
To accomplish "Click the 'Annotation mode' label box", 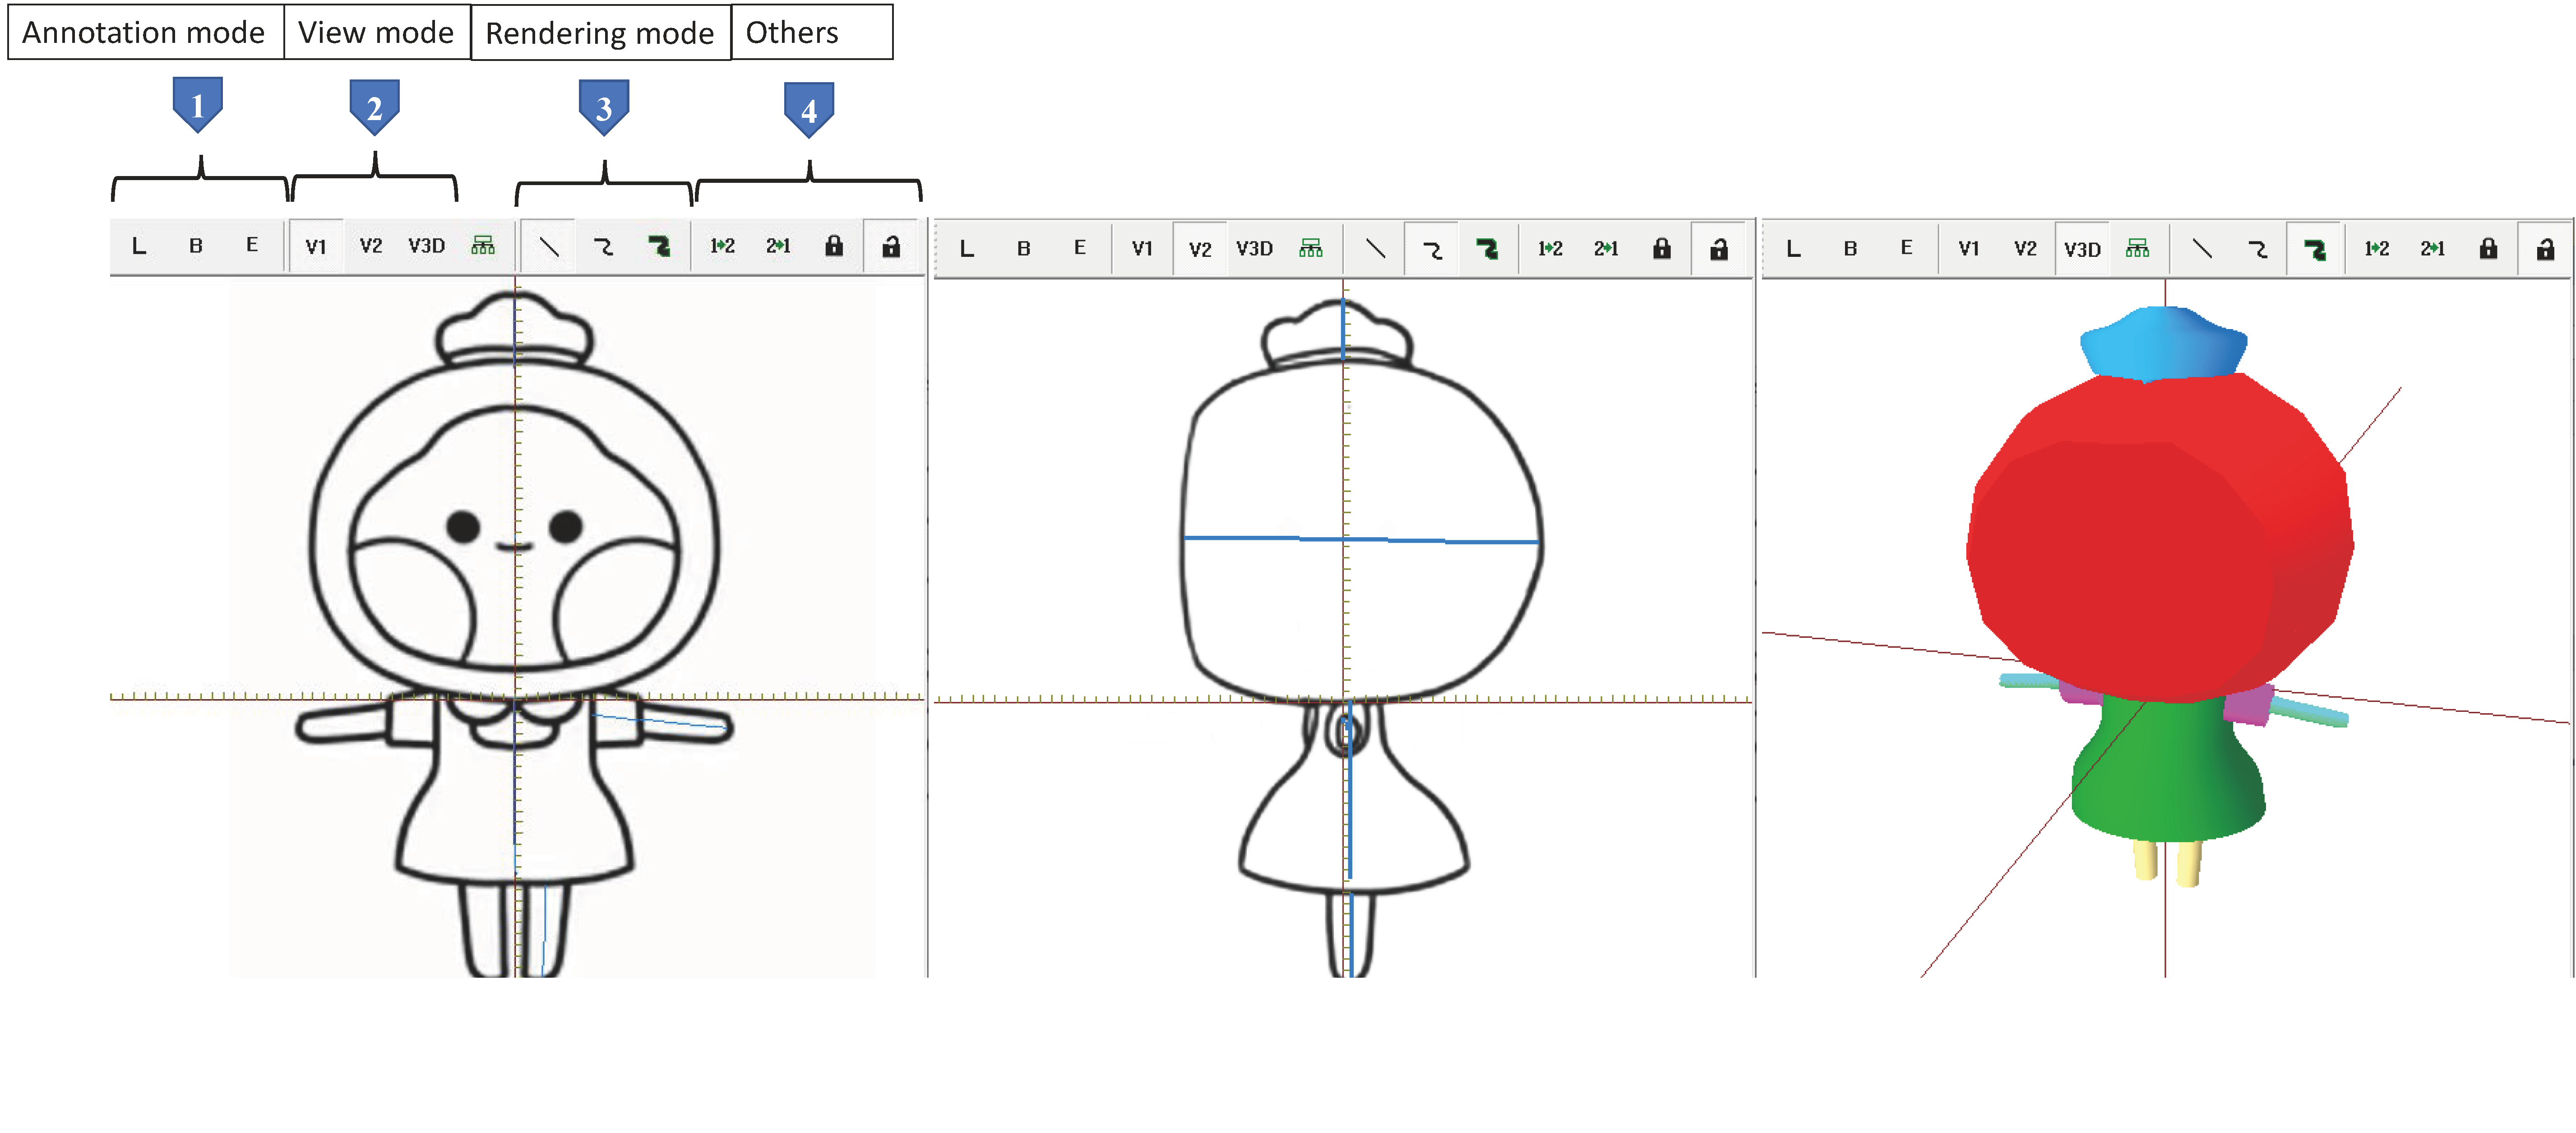I will coord(144,33).
